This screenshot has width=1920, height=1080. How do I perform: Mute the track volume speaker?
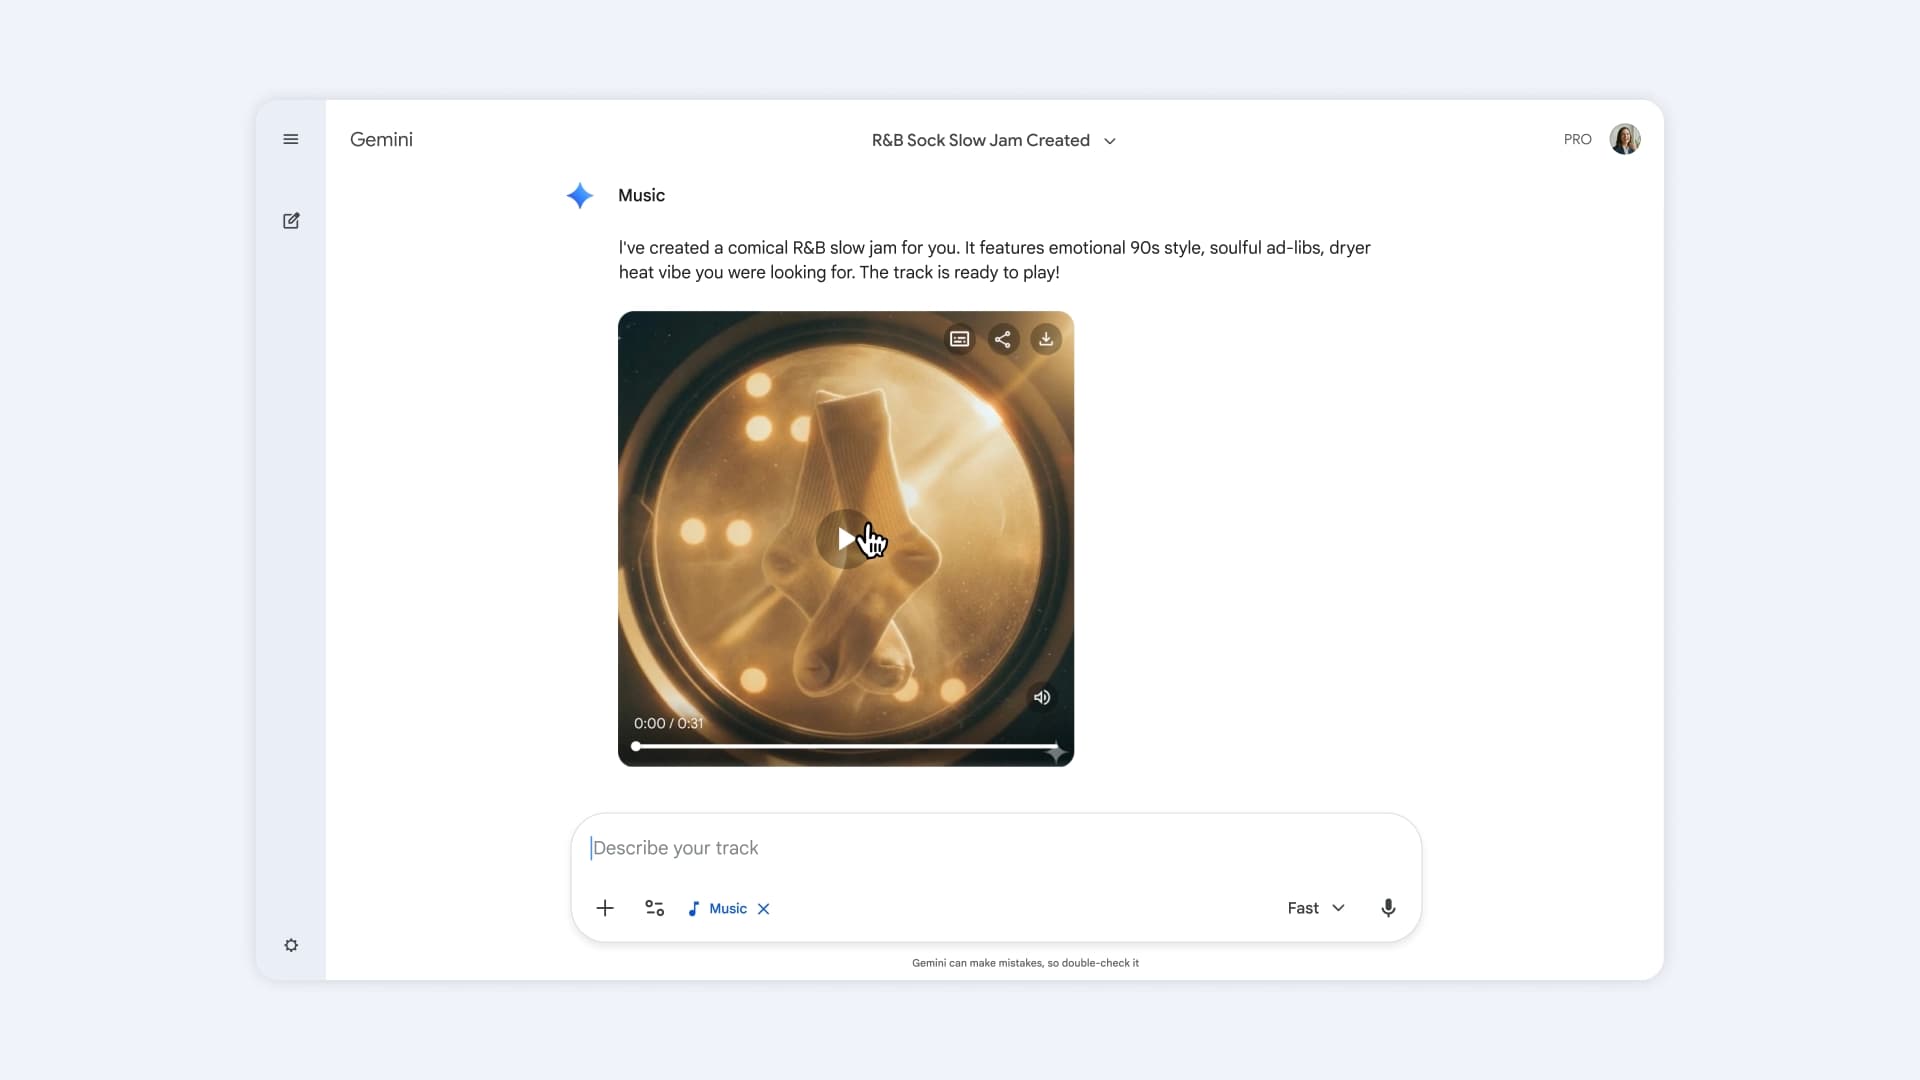[1042, 697]
